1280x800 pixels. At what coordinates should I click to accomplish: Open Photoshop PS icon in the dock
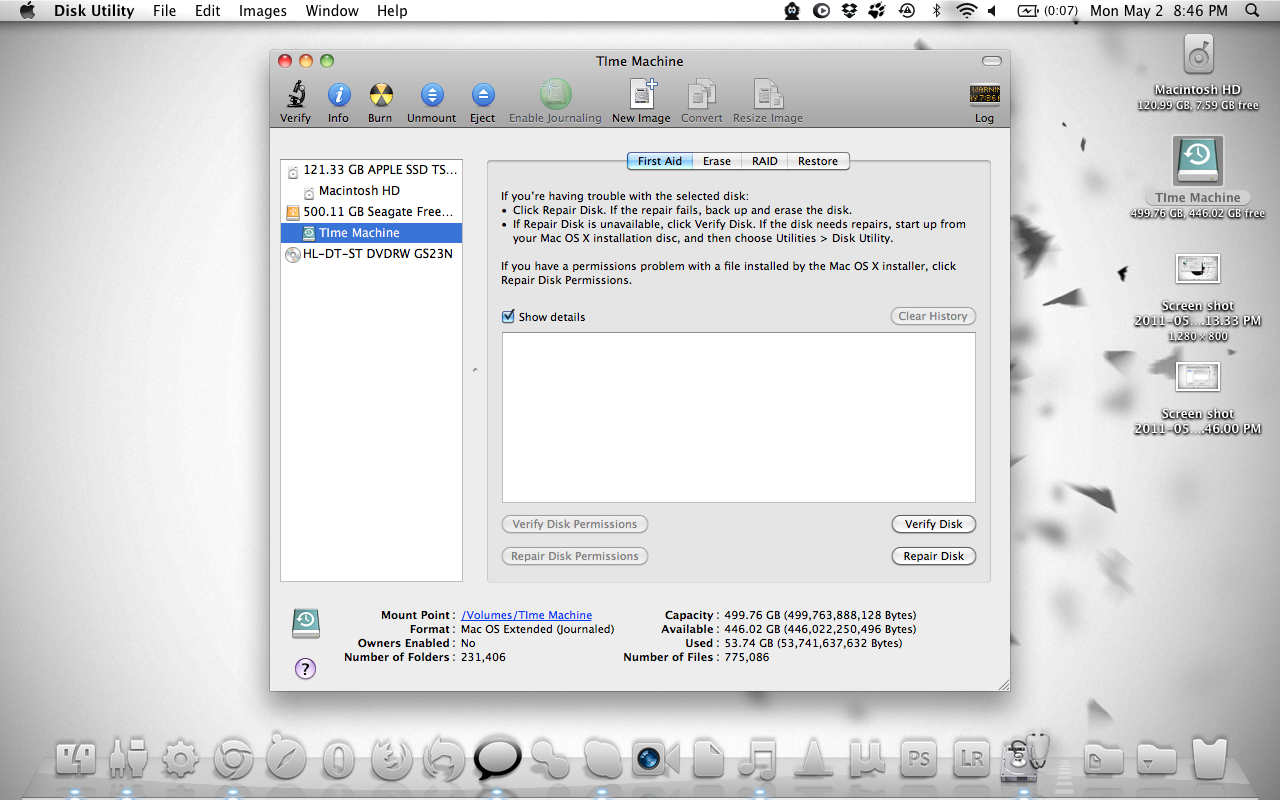tap(919, 759)
